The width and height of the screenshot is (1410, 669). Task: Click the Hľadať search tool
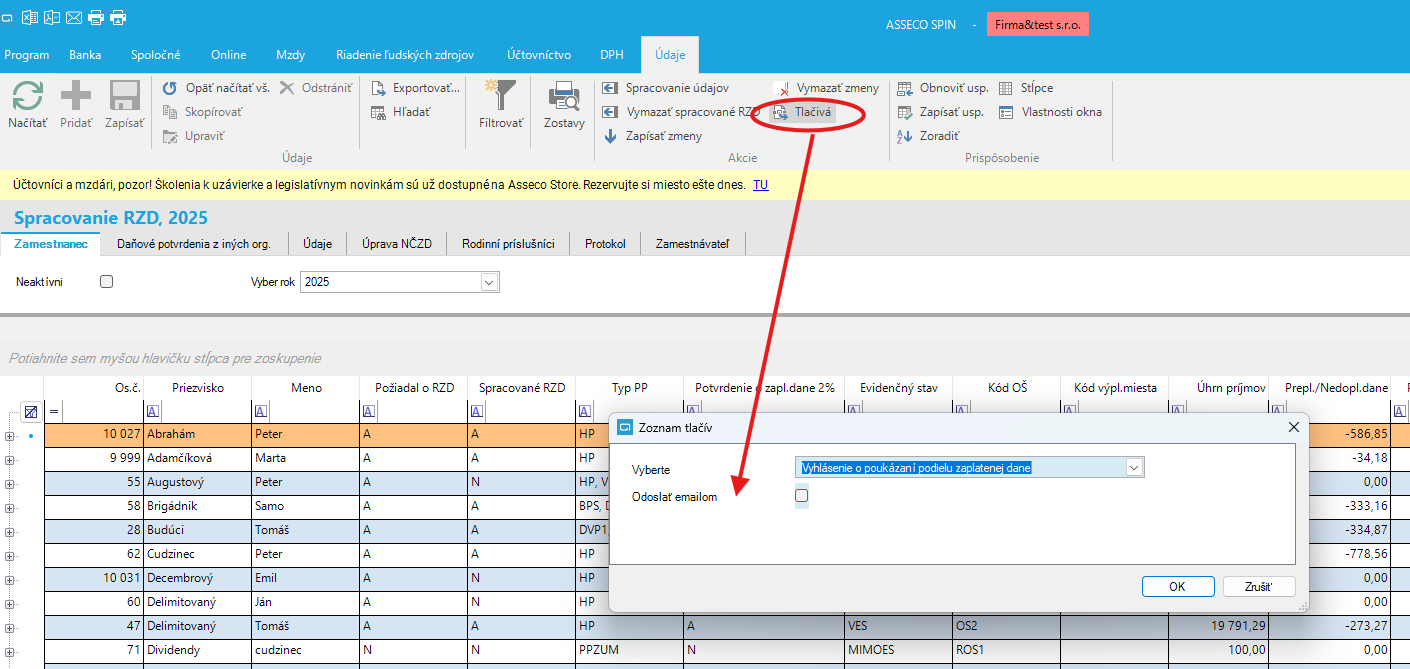(x=379, y=112)
